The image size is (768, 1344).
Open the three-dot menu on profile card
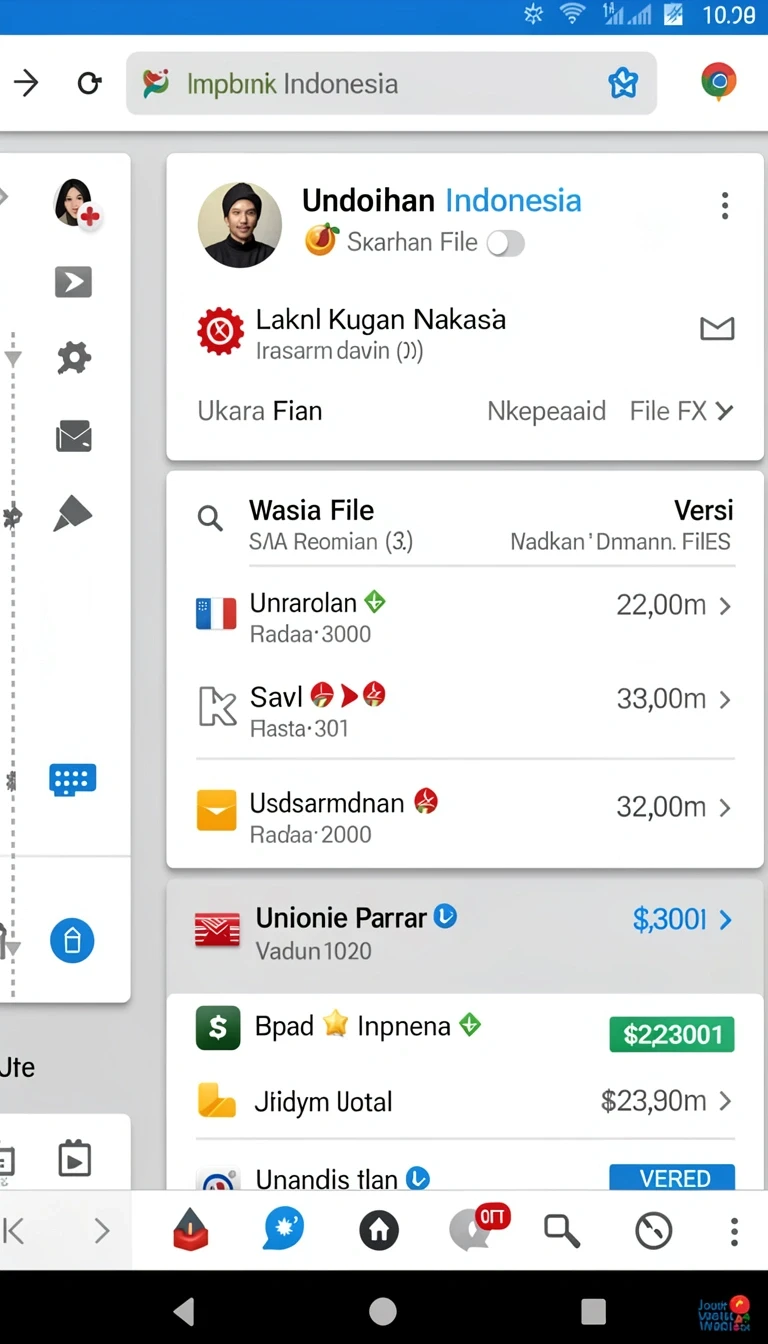pyautogui.click(x=725, y=207)
